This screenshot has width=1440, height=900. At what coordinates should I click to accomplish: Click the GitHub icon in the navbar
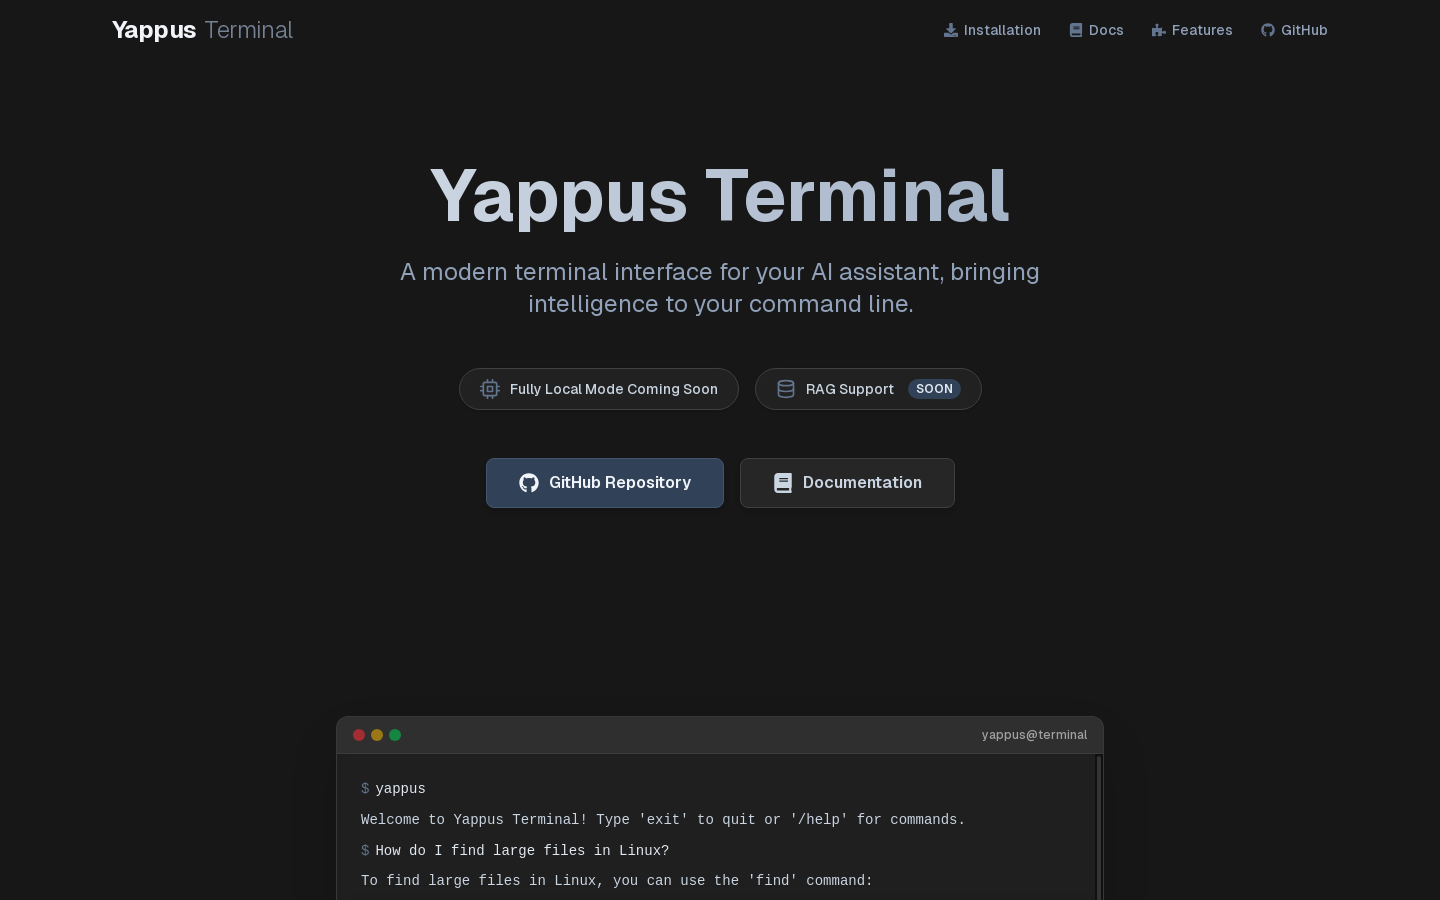(x=1268, y=30)
